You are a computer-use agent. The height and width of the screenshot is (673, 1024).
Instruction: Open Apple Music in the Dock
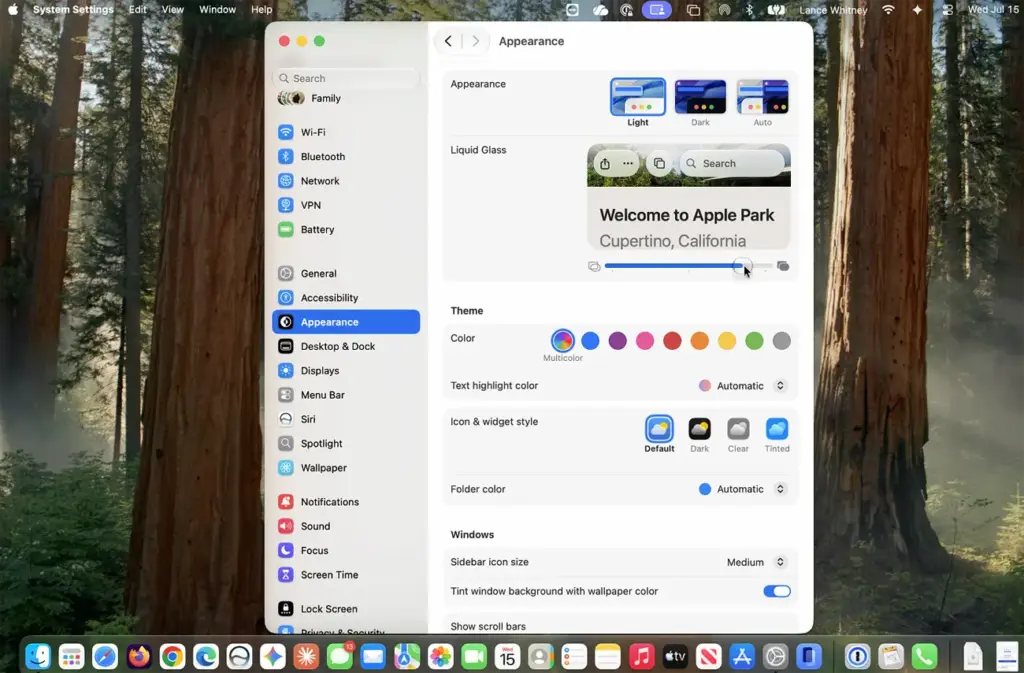(641, 656)
